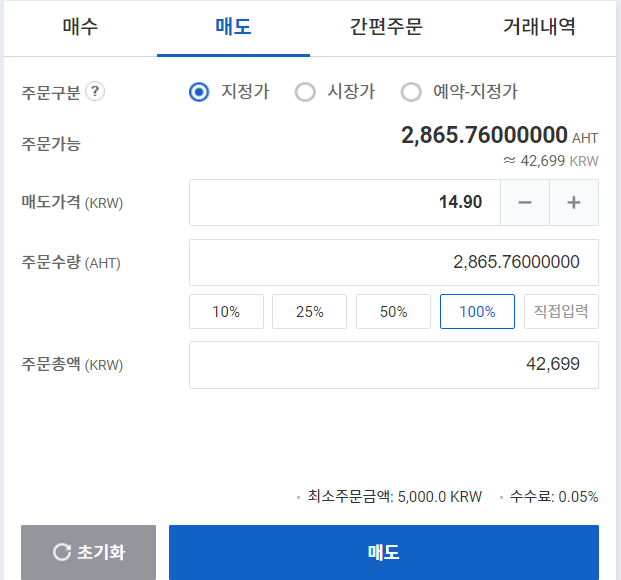This screenshot has width=621, height=580.
Task: Switch to the 매도 sell tab
Action: click(x=233, y=28)
